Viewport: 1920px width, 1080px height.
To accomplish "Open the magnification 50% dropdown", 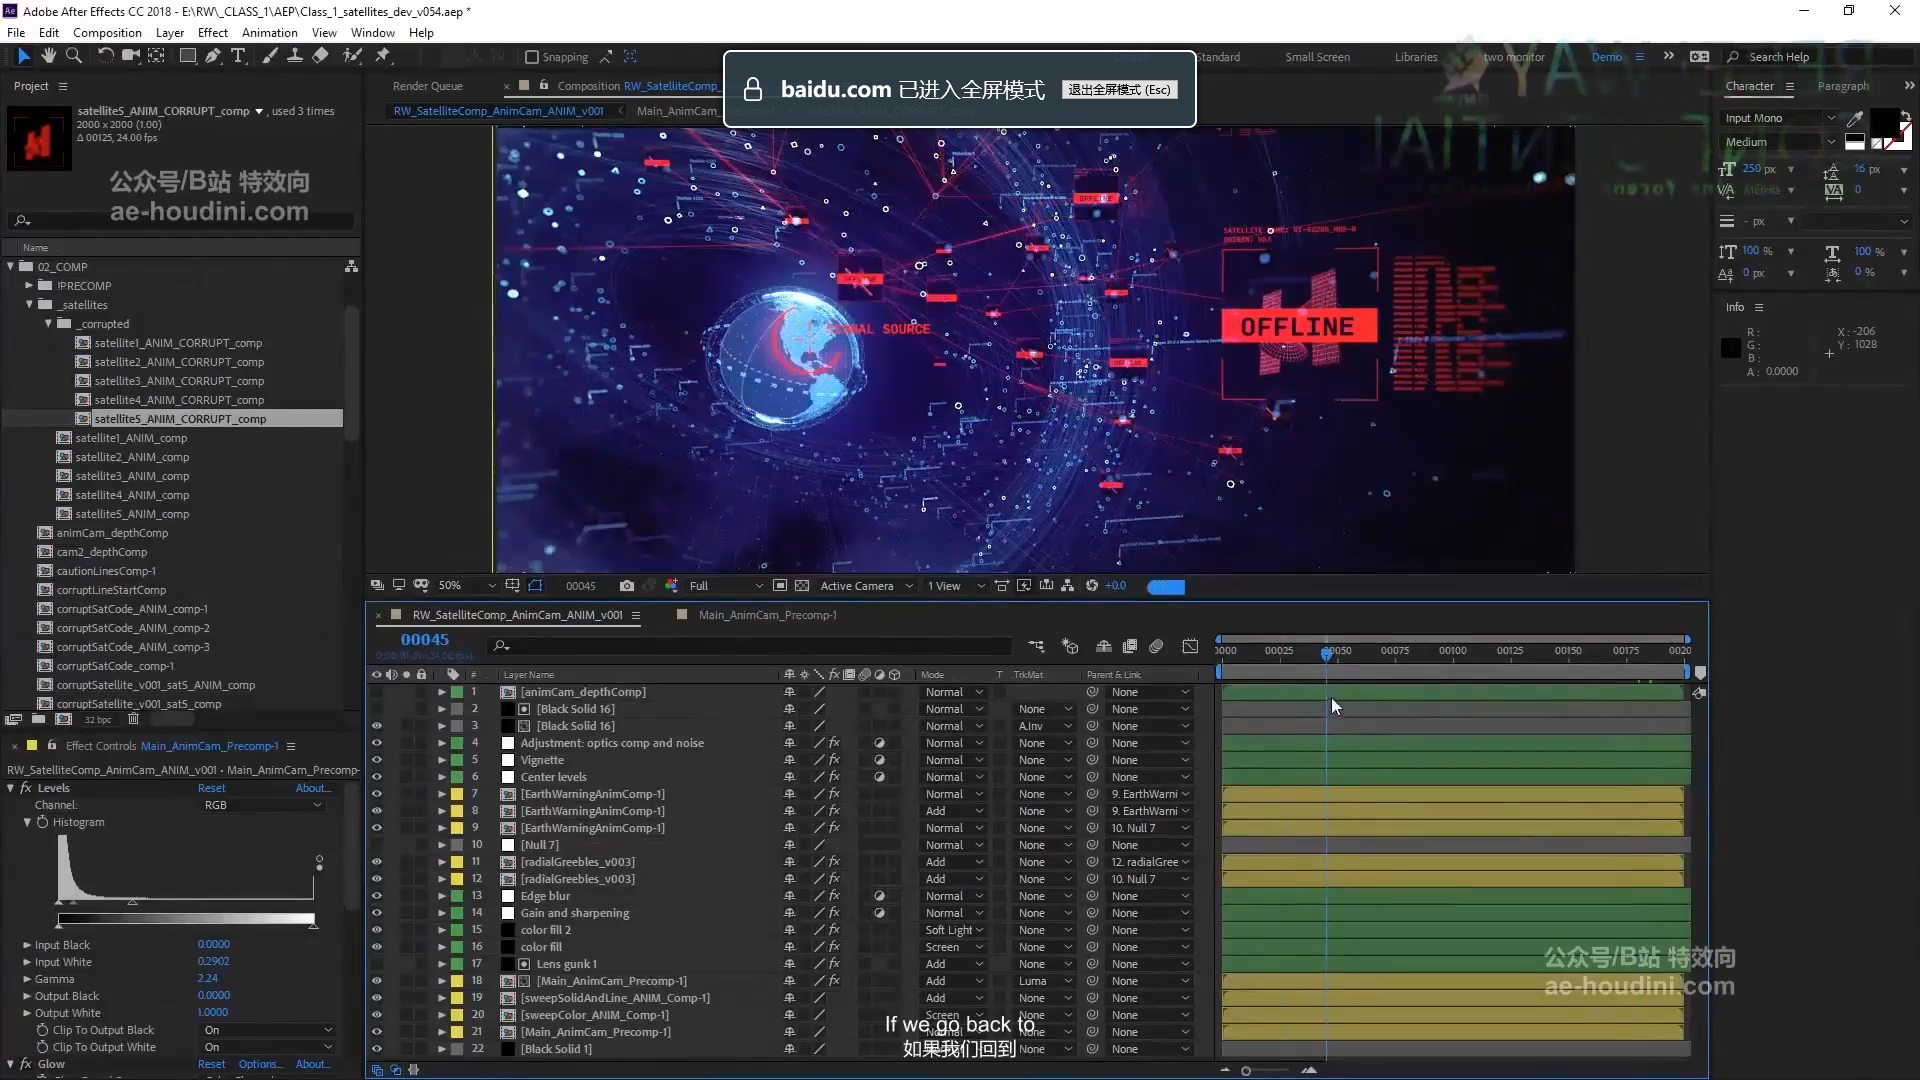I will 467,586.
